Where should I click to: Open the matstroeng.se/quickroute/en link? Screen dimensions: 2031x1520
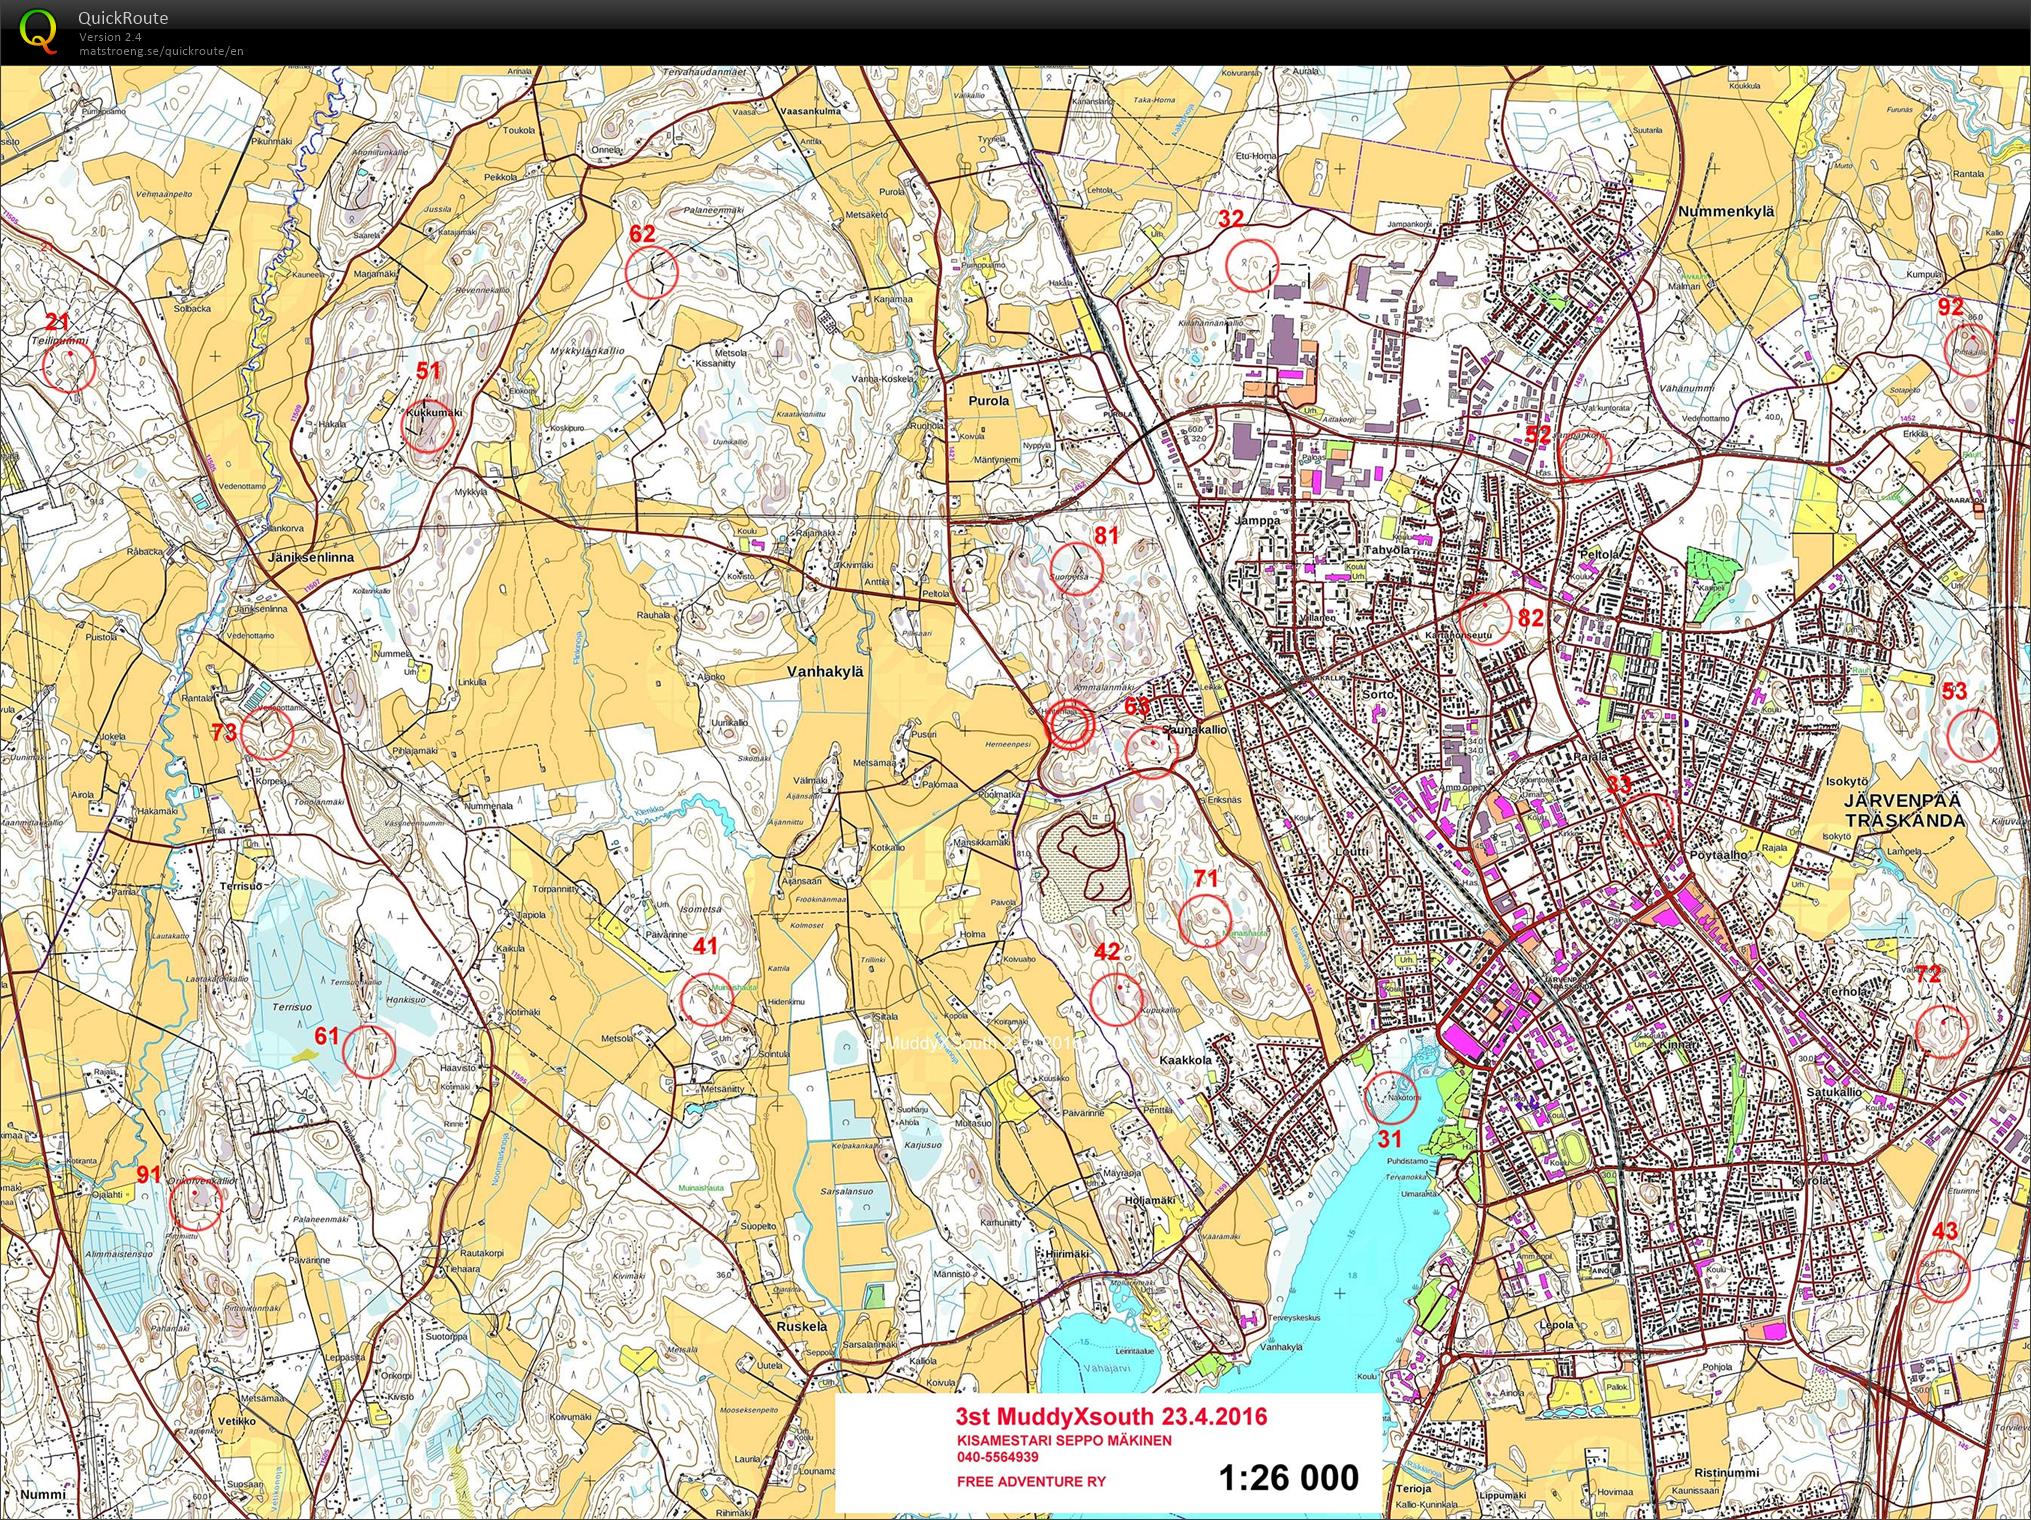pyautogui.click(x=162, y=51)
